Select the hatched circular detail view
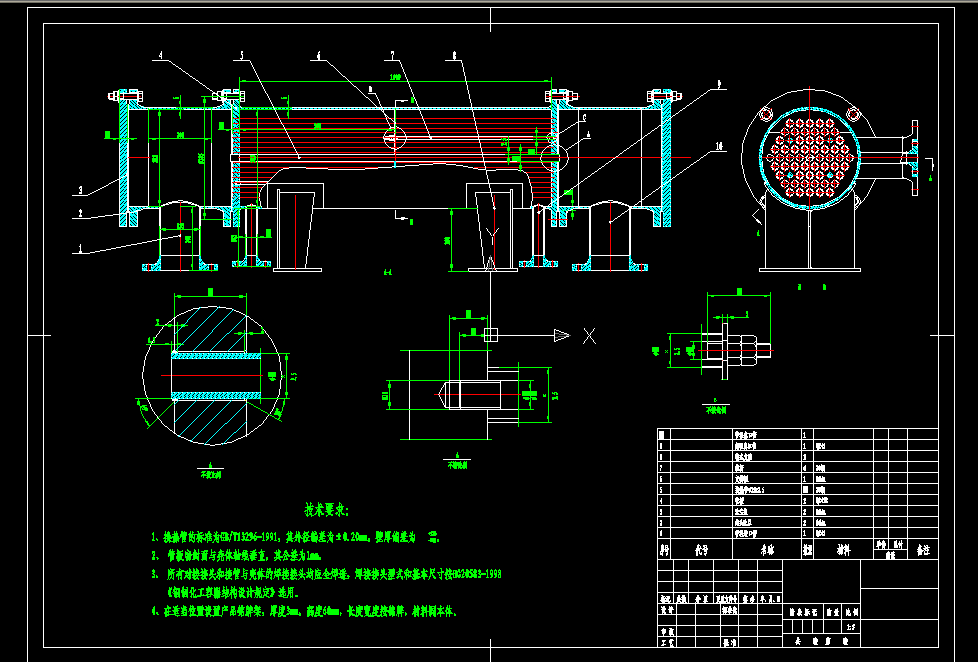This screenshot has height=662, width=978. pyautogui.click(x=211, y=376)
